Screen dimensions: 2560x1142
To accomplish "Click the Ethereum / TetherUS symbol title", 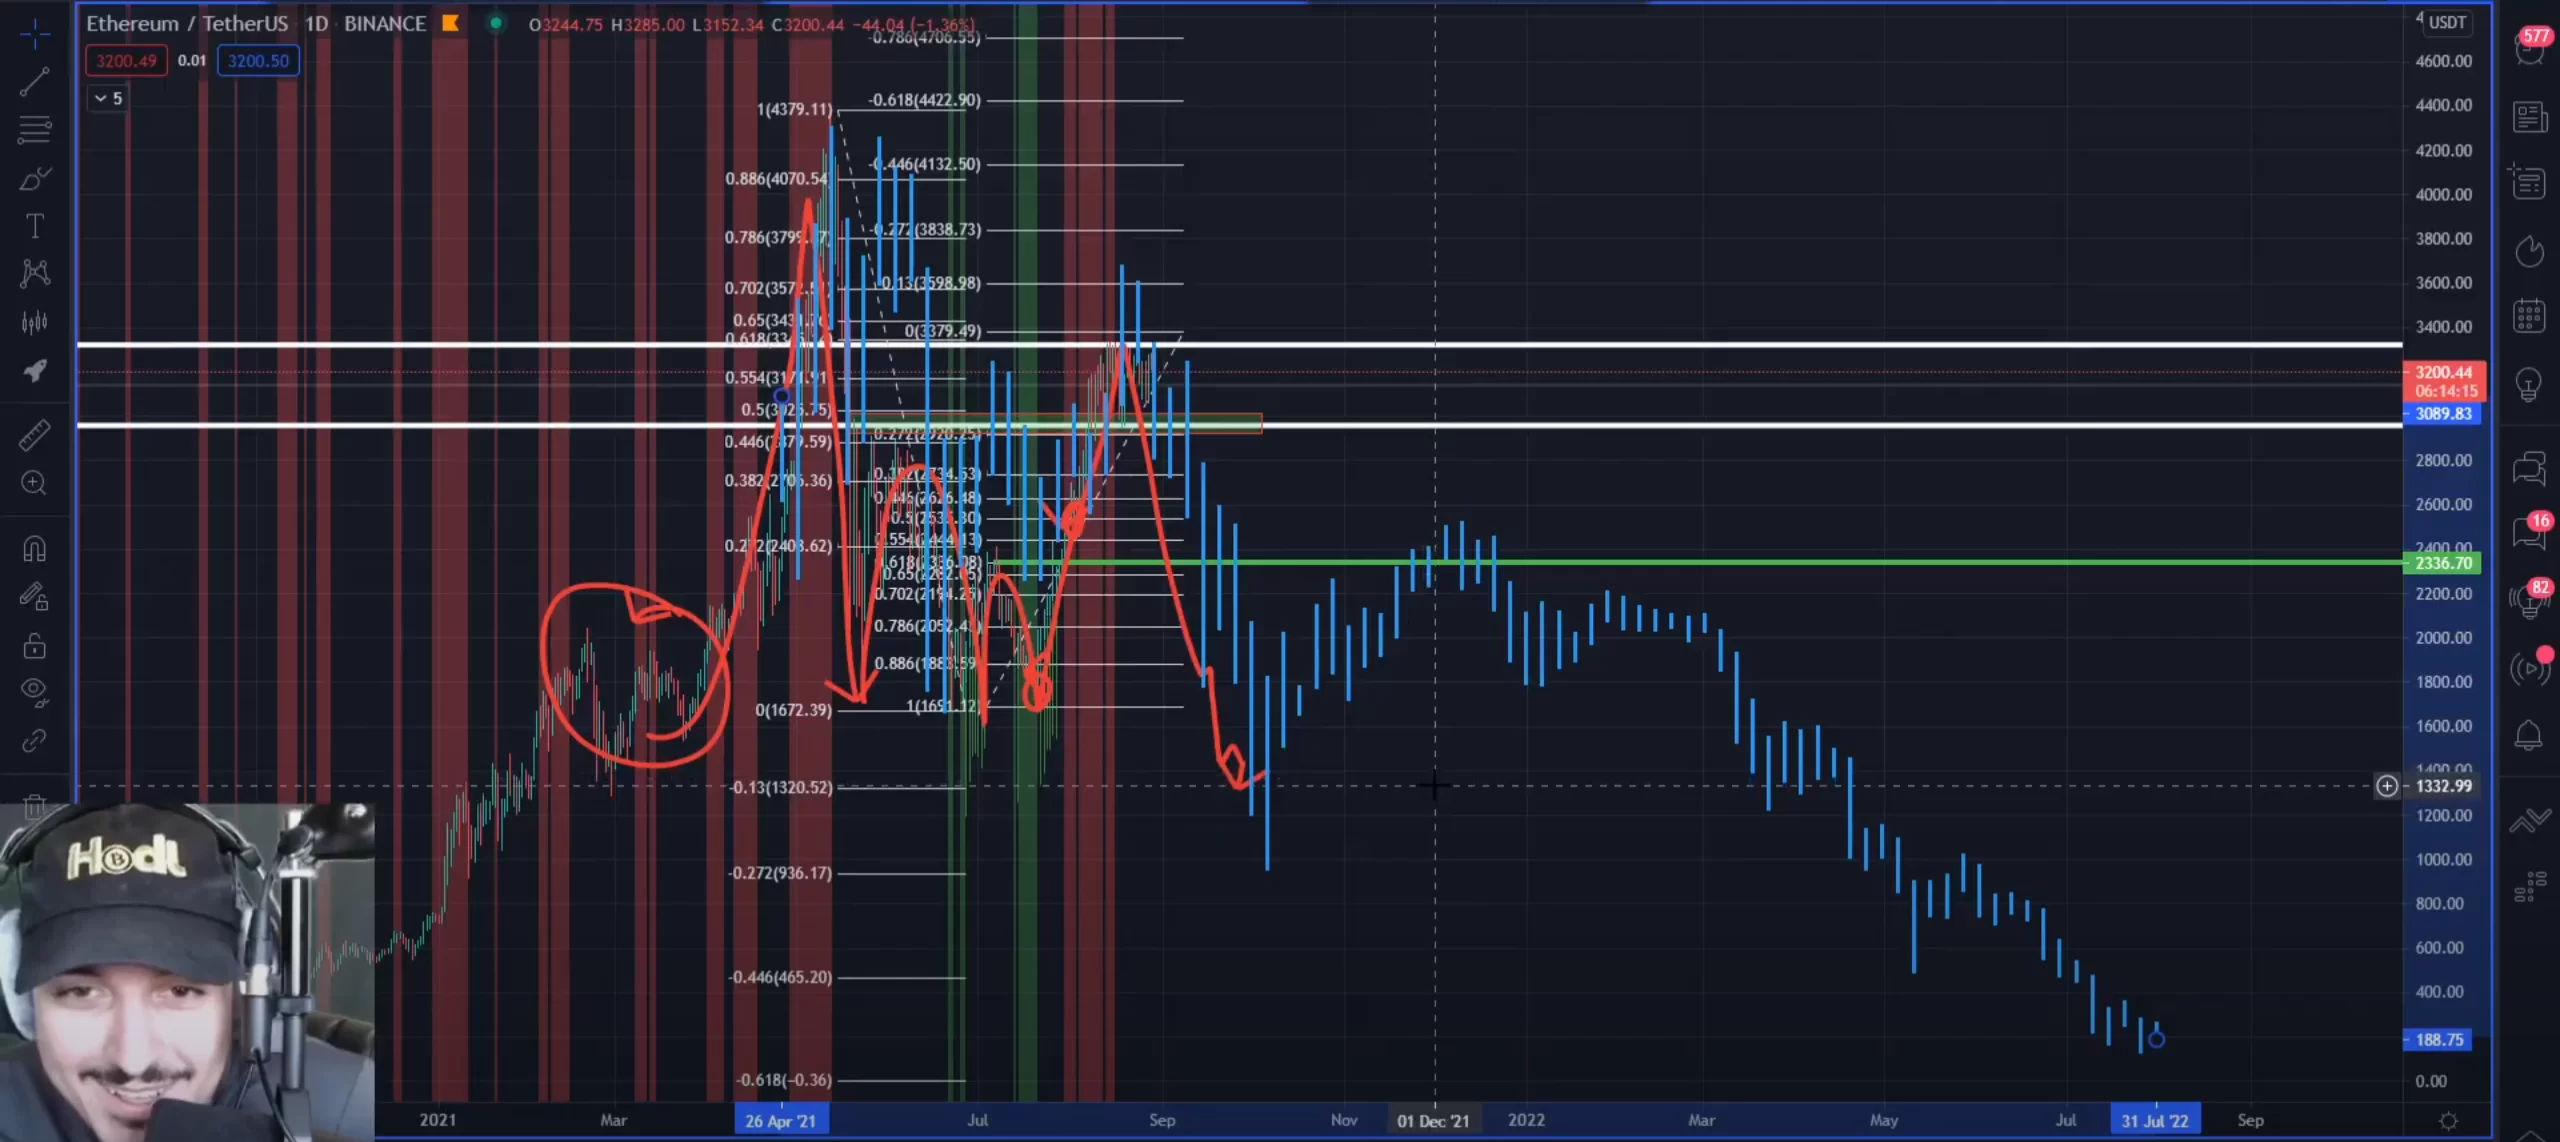I will [187, 23].
